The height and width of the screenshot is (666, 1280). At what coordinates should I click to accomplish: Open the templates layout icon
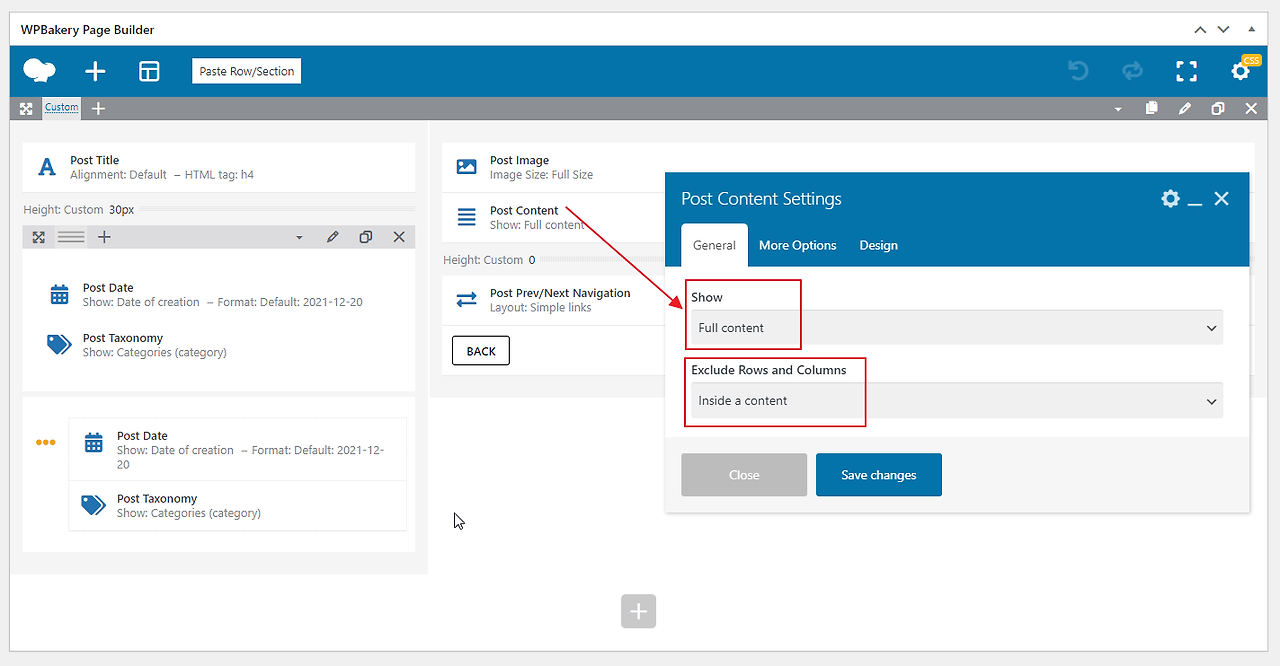tap(149, 71)
